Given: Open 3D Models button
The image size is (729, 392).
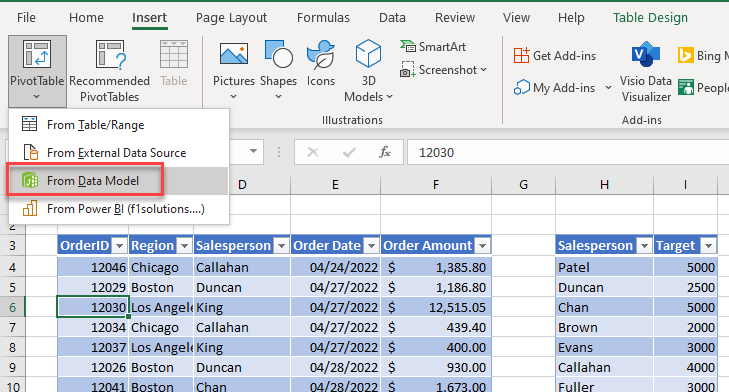Looking at the screenshot, I should click(x=368, y=71).
